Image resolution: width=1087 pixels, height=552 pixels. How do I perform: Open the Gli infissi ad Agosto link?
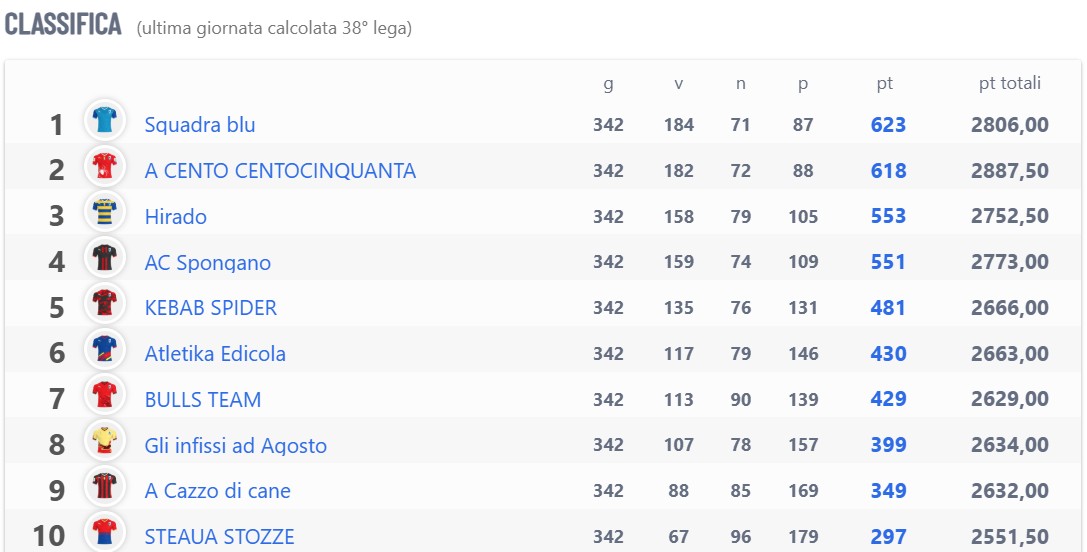click(x=236, y=445)
